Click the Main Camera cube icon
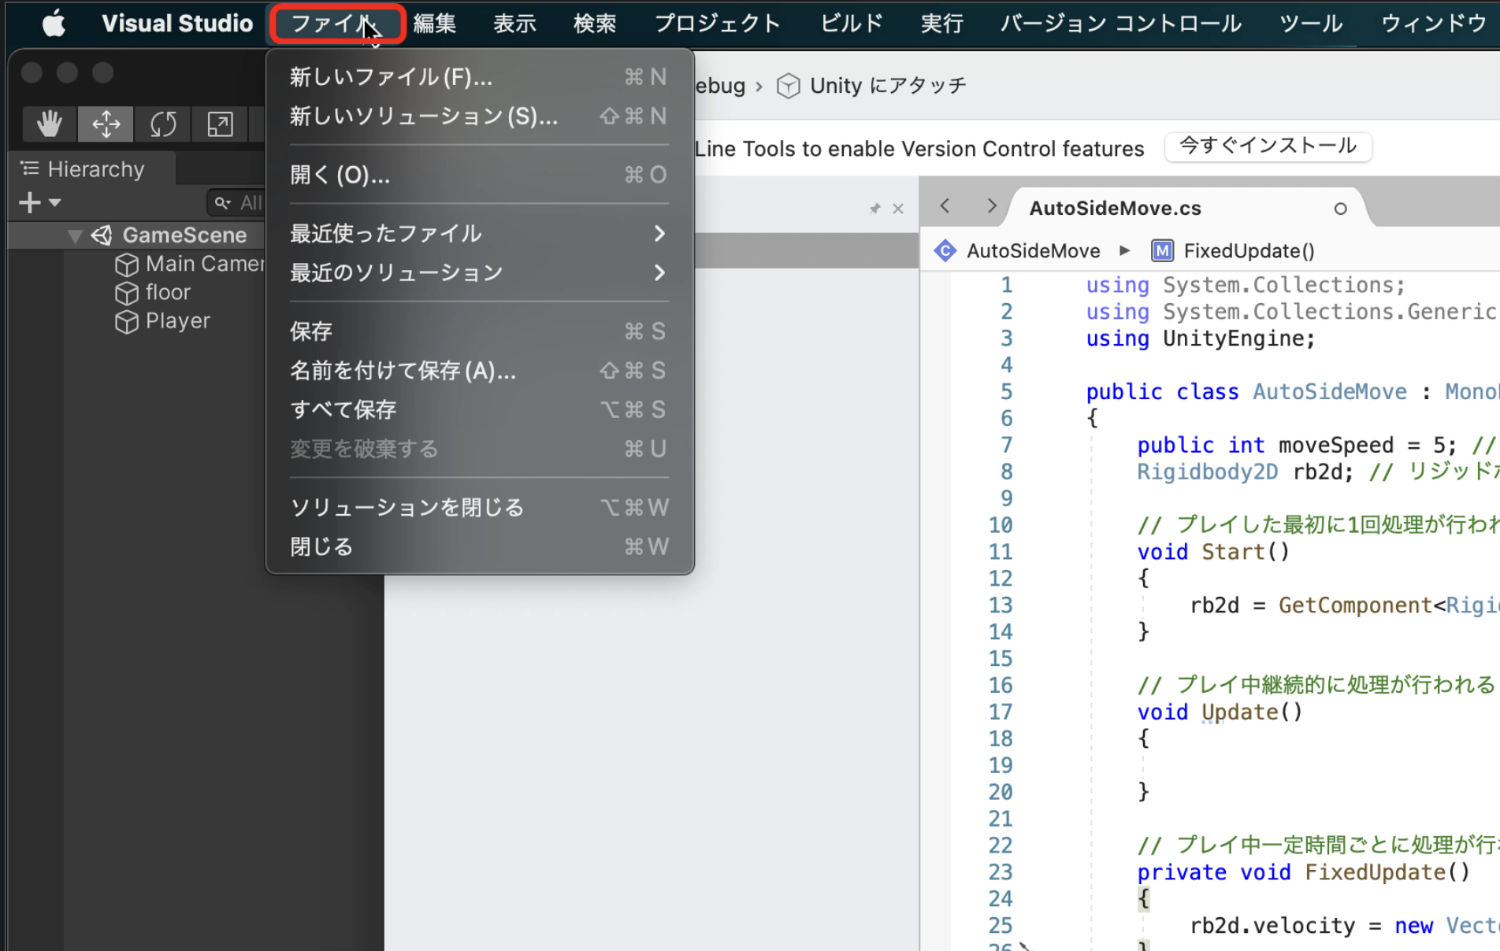Viewport: 1500px width, 951px height. [x=127, y=265]
